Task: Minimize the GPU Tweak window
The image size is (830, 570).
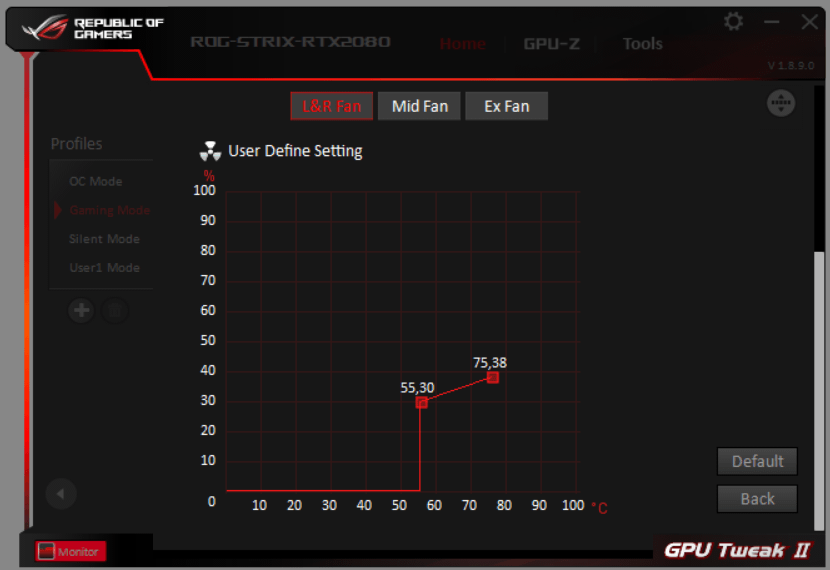Action: coord(771,22)
